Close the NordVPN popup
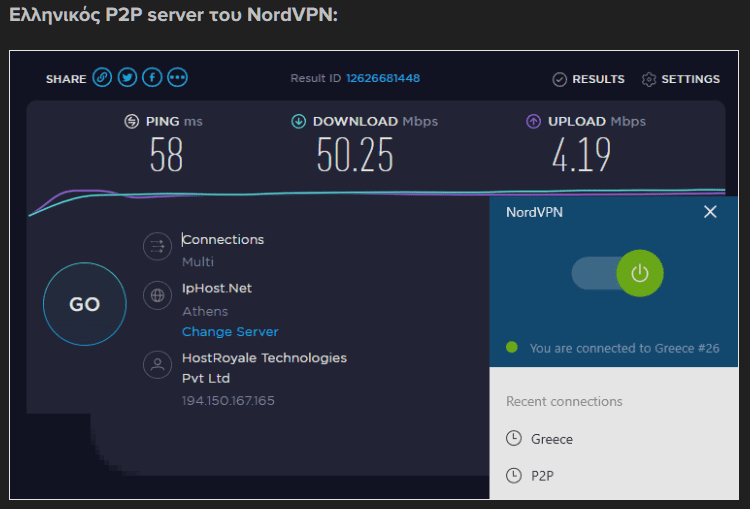This screenshot has width=750, height=509. 710,211
